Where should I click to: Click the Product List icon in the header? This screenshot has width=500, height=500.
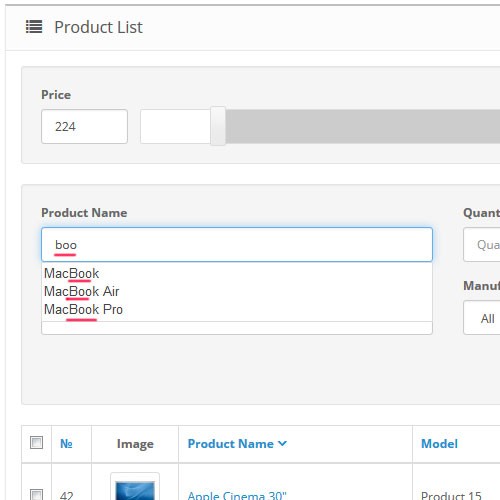pyautogui.click(x=34, y=27)
